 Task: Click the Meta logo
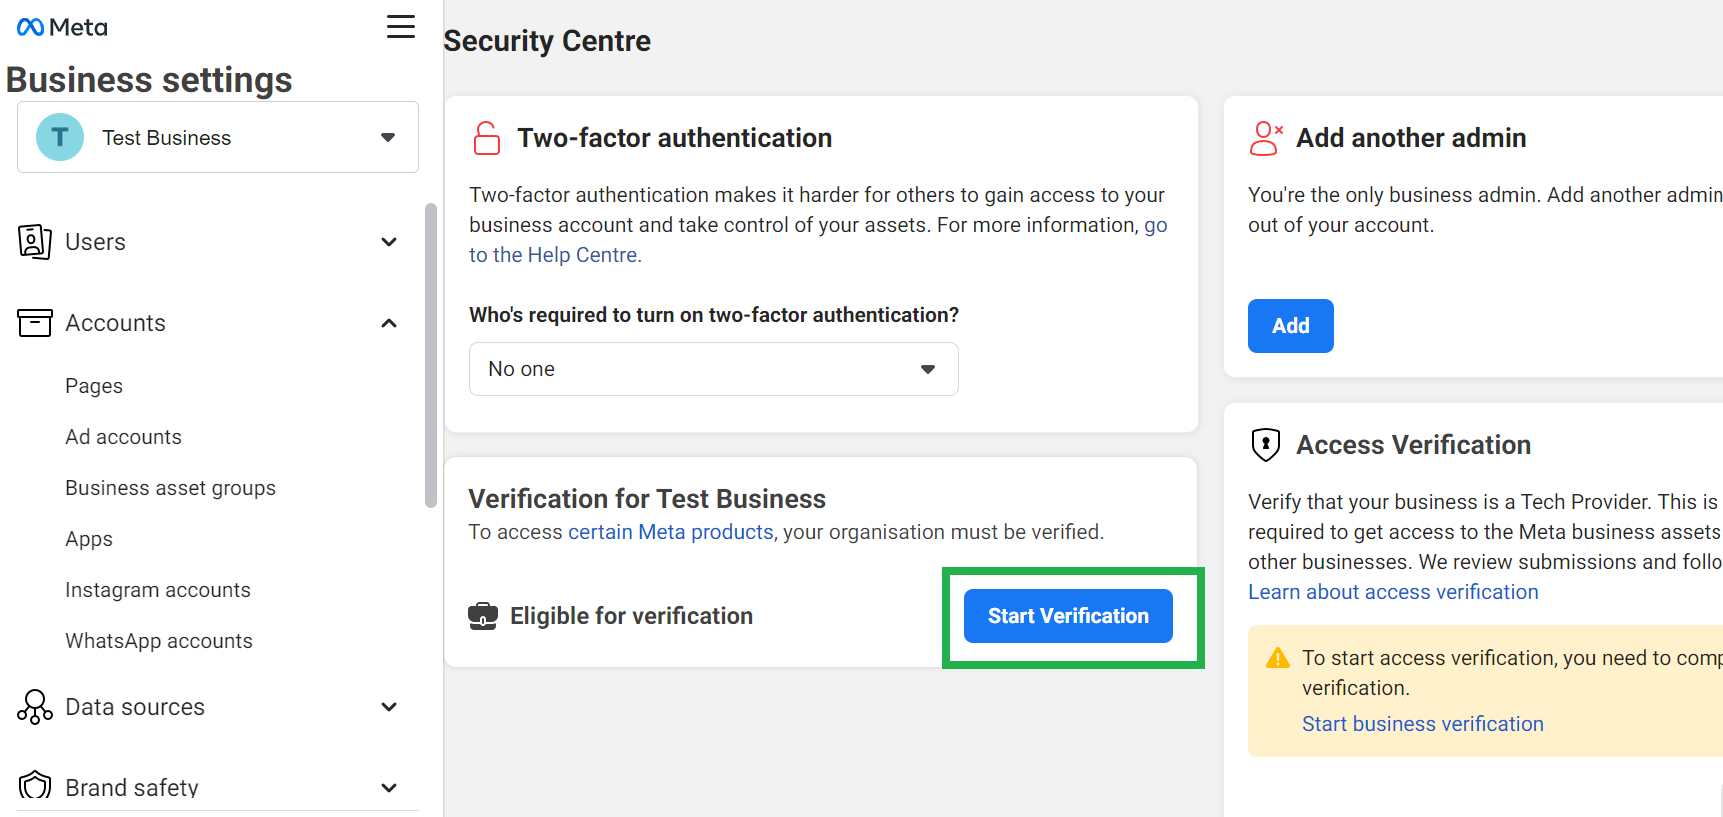[62, 27]
